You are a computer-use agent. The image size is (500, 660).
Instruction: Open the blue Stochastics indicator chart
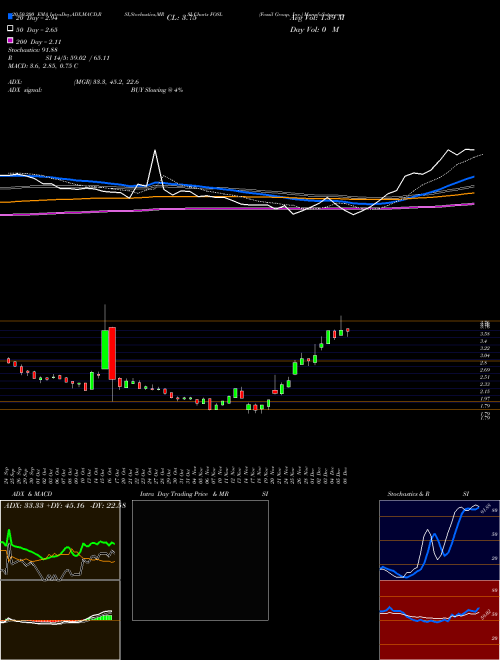439,540
